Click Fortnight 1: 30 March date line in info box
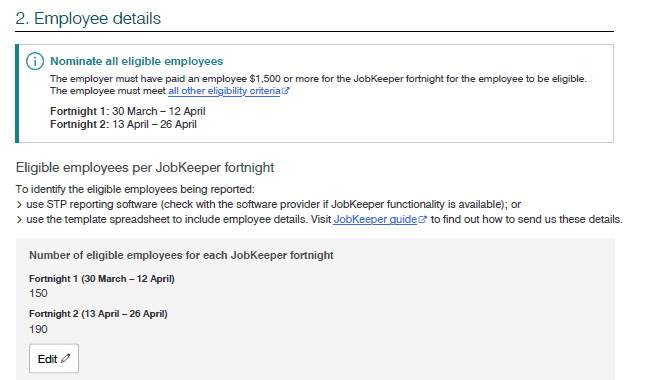655x380 pixels. 128,111
